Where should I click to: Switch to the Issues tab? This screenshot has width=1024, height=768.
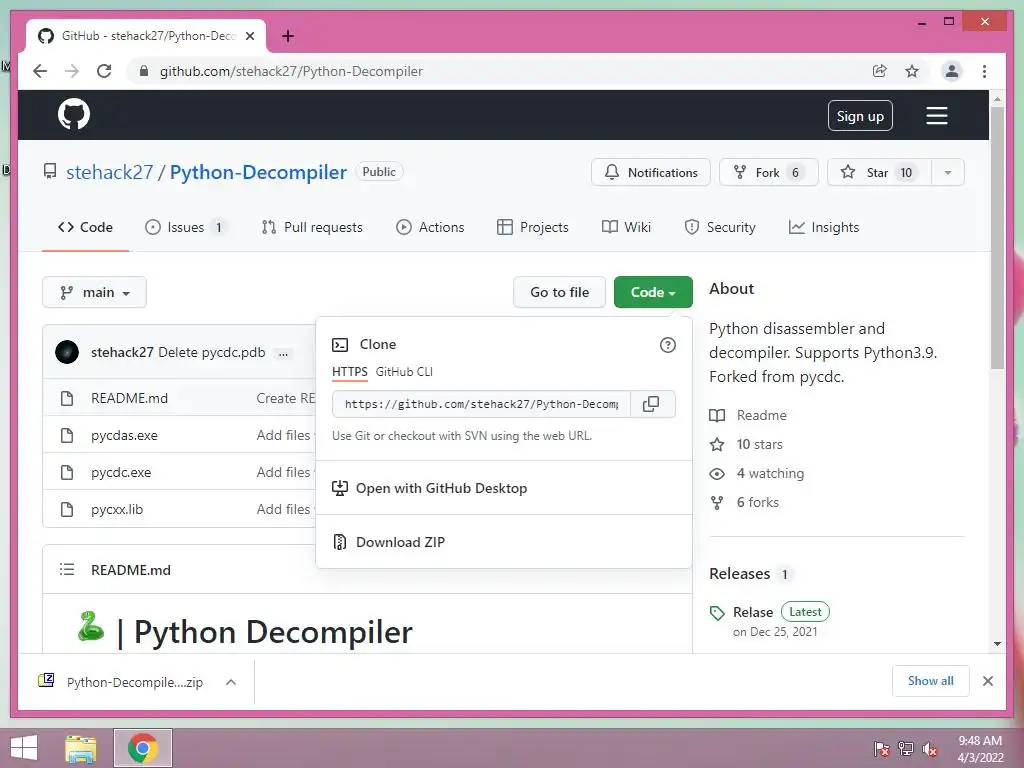tap(185, 227)
